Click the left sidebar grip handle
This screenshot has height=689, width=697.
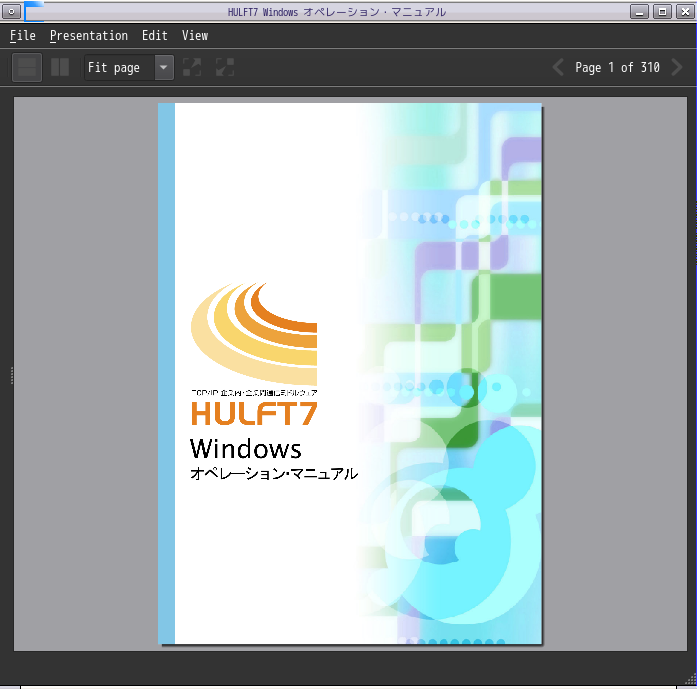click(x=12, y=376)
